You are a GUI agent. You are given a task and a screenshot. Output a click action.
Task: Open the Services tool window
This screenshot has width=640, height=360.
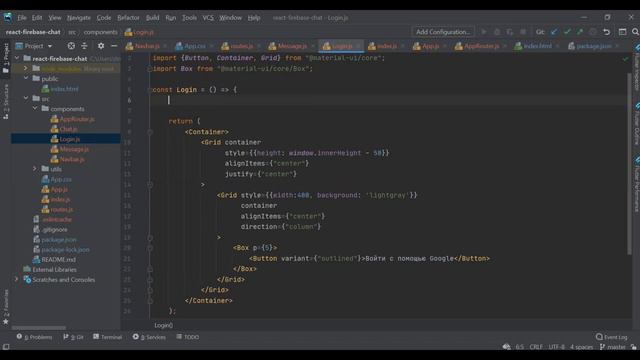[149, 337]
